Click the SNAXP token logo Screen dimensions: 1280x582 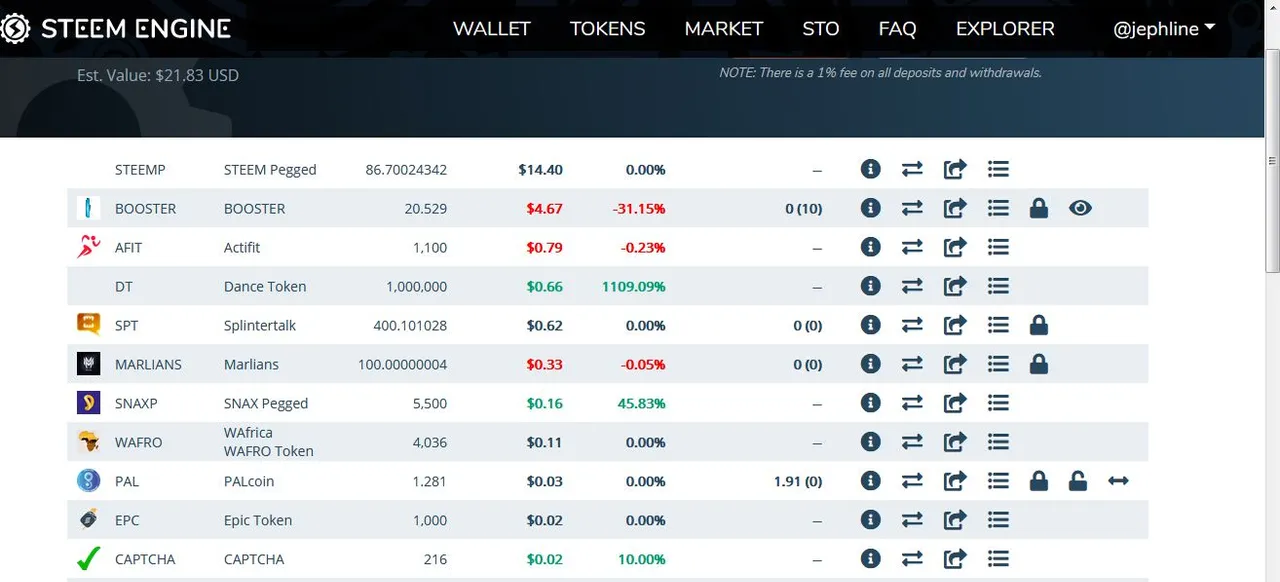pos(88,403)
